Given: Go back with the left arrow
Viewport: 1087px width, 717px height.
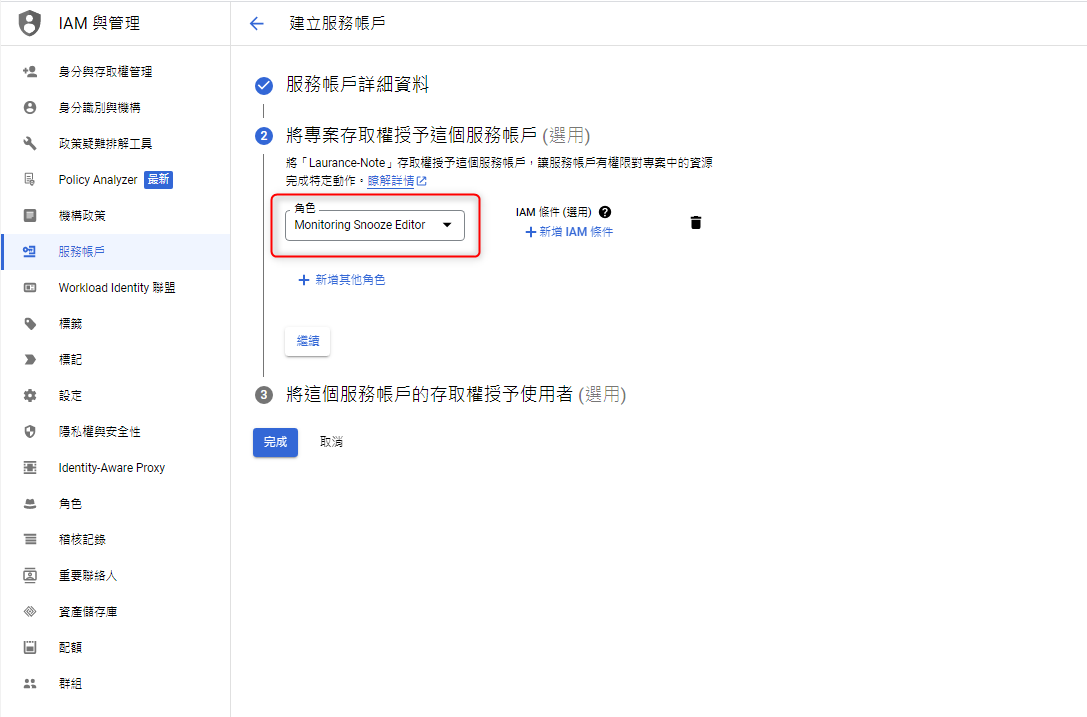Looking at the screenshot, I should (256, 24).
